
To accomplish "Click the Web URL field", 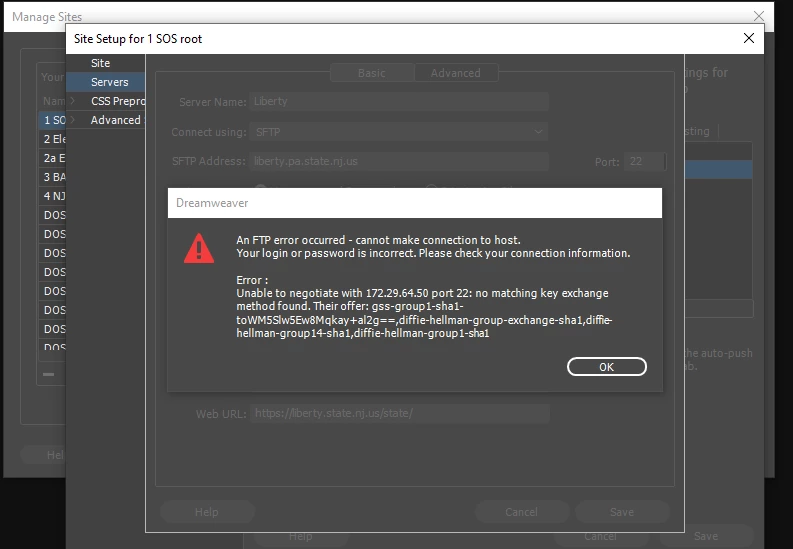I will [400, 414].
